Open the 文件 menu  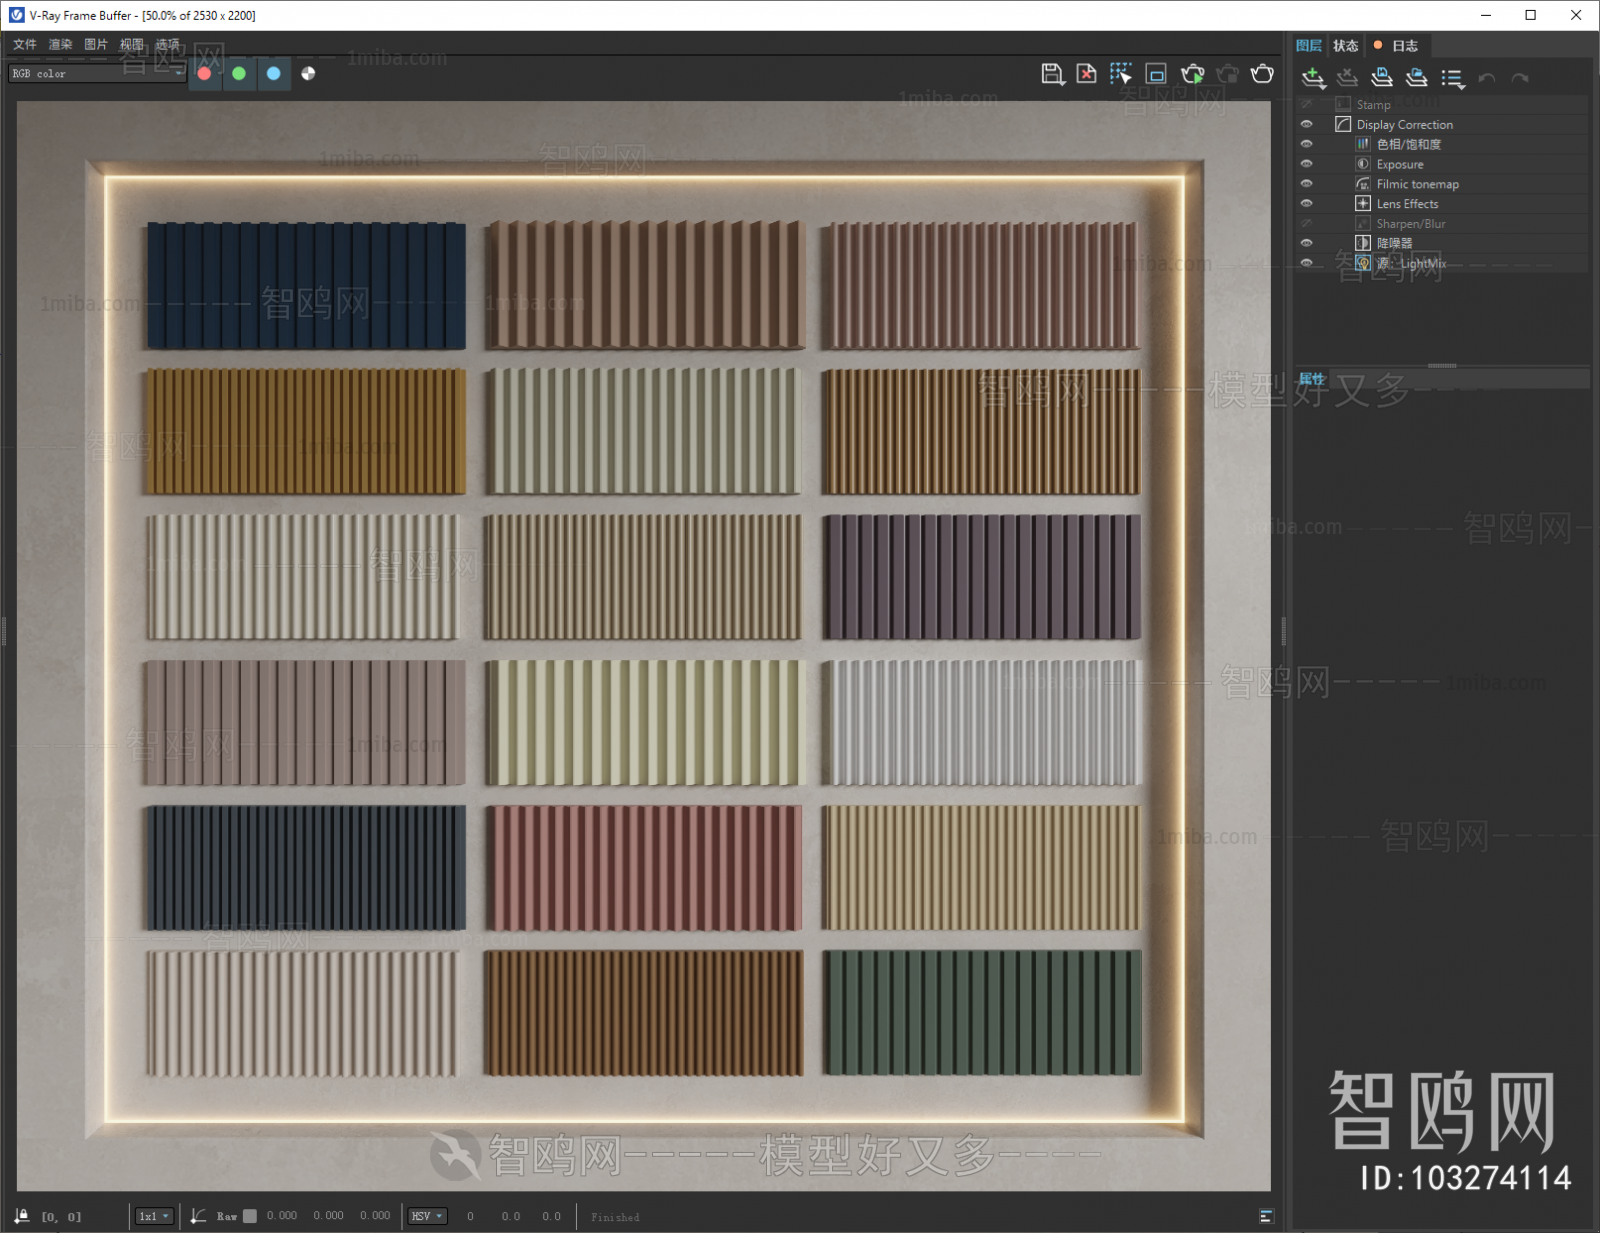[25, 44]
